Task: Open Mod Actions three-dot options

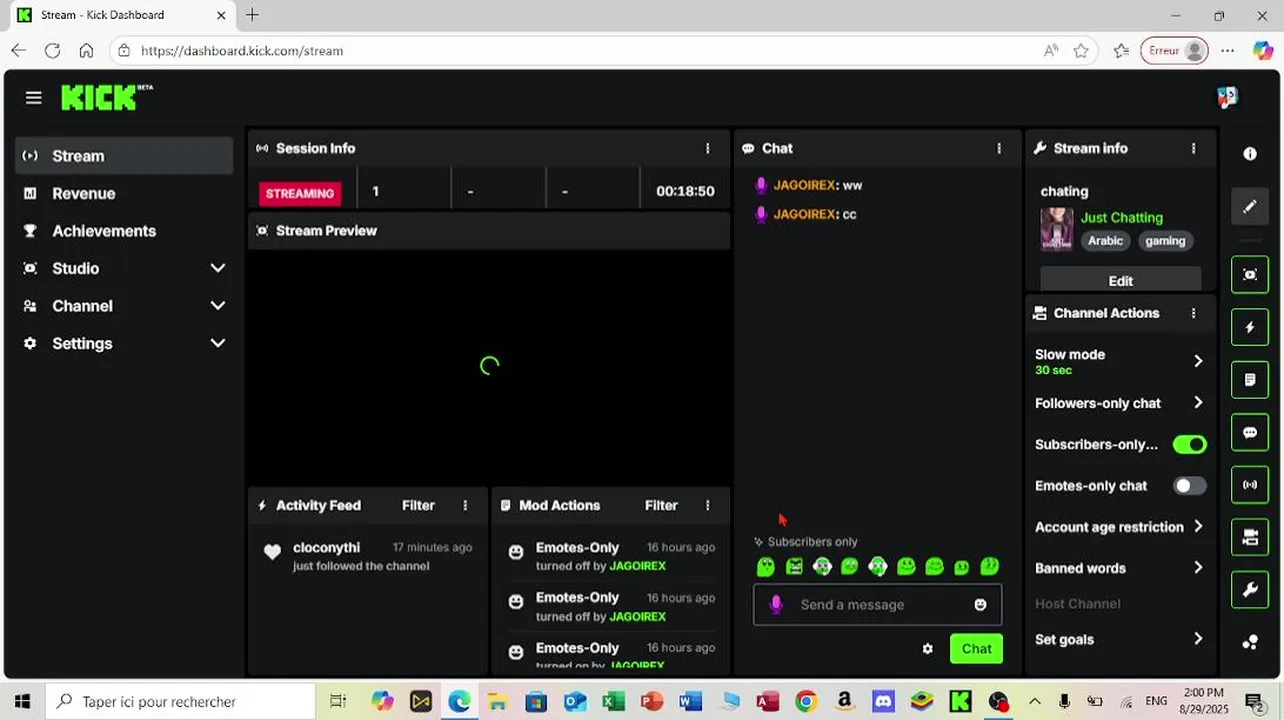Action: pyautogui.click(x=707, y=505)
